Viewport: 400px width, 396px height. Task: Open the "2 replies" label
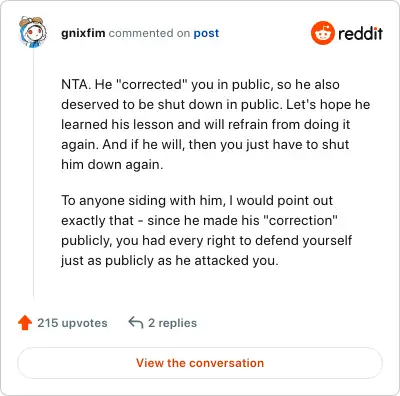(172, 323)
